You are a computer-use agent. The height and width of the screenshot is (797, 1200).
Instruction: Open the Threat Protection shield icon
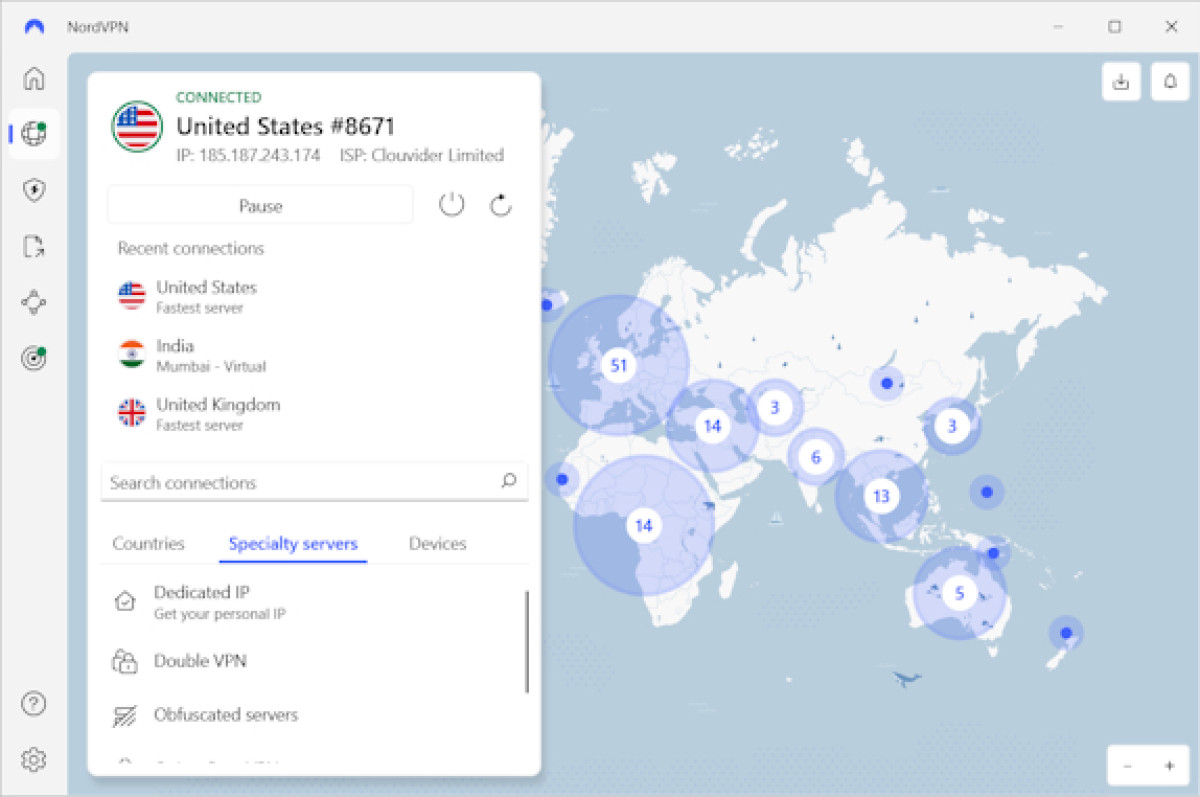coord(34,190)
